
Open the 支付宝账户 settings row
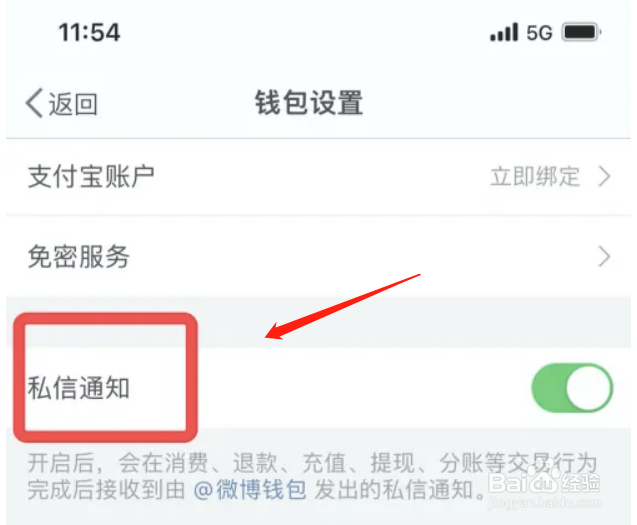tap(318, 177)
